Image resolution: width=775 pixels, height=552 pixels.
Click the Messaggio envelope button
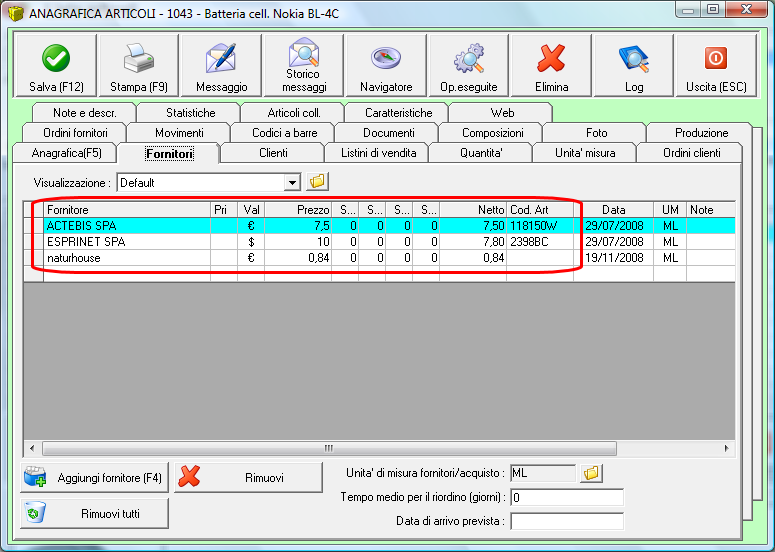coord(221,65)
